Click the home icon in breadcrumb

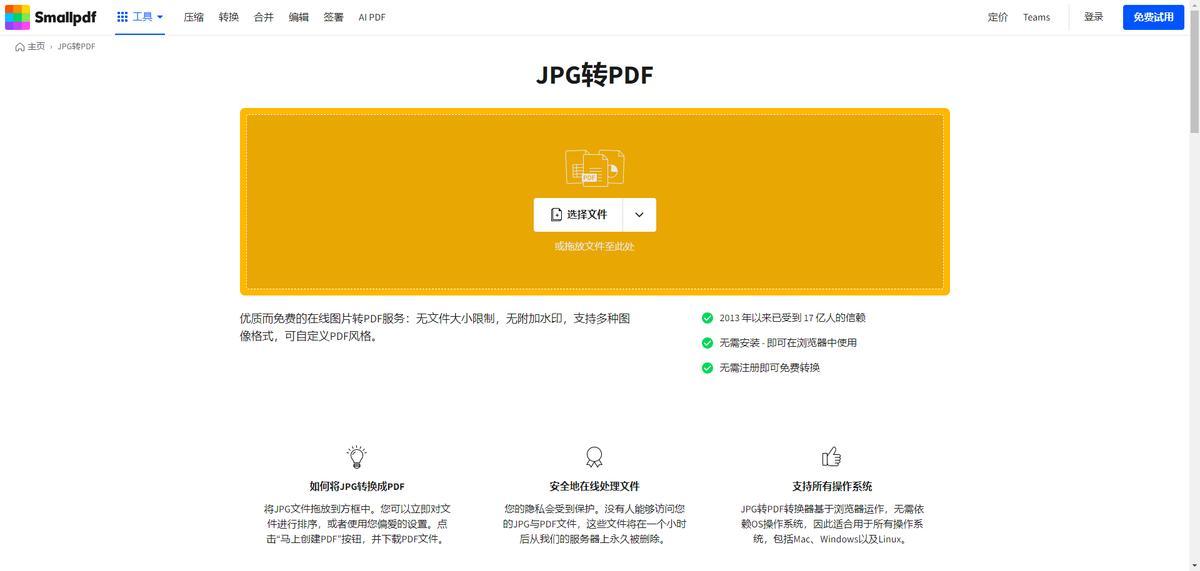click(x=20, y=47)
